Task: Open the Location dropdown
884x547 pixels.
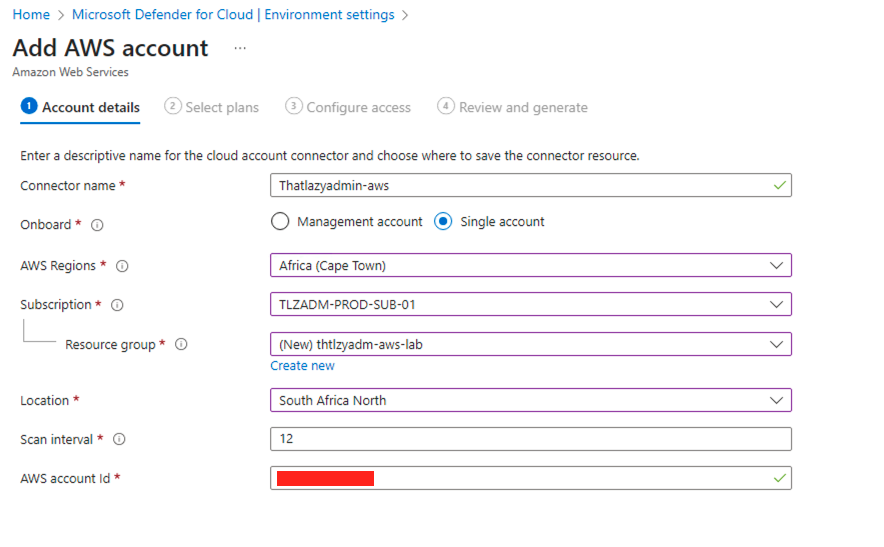Action: 530,400
